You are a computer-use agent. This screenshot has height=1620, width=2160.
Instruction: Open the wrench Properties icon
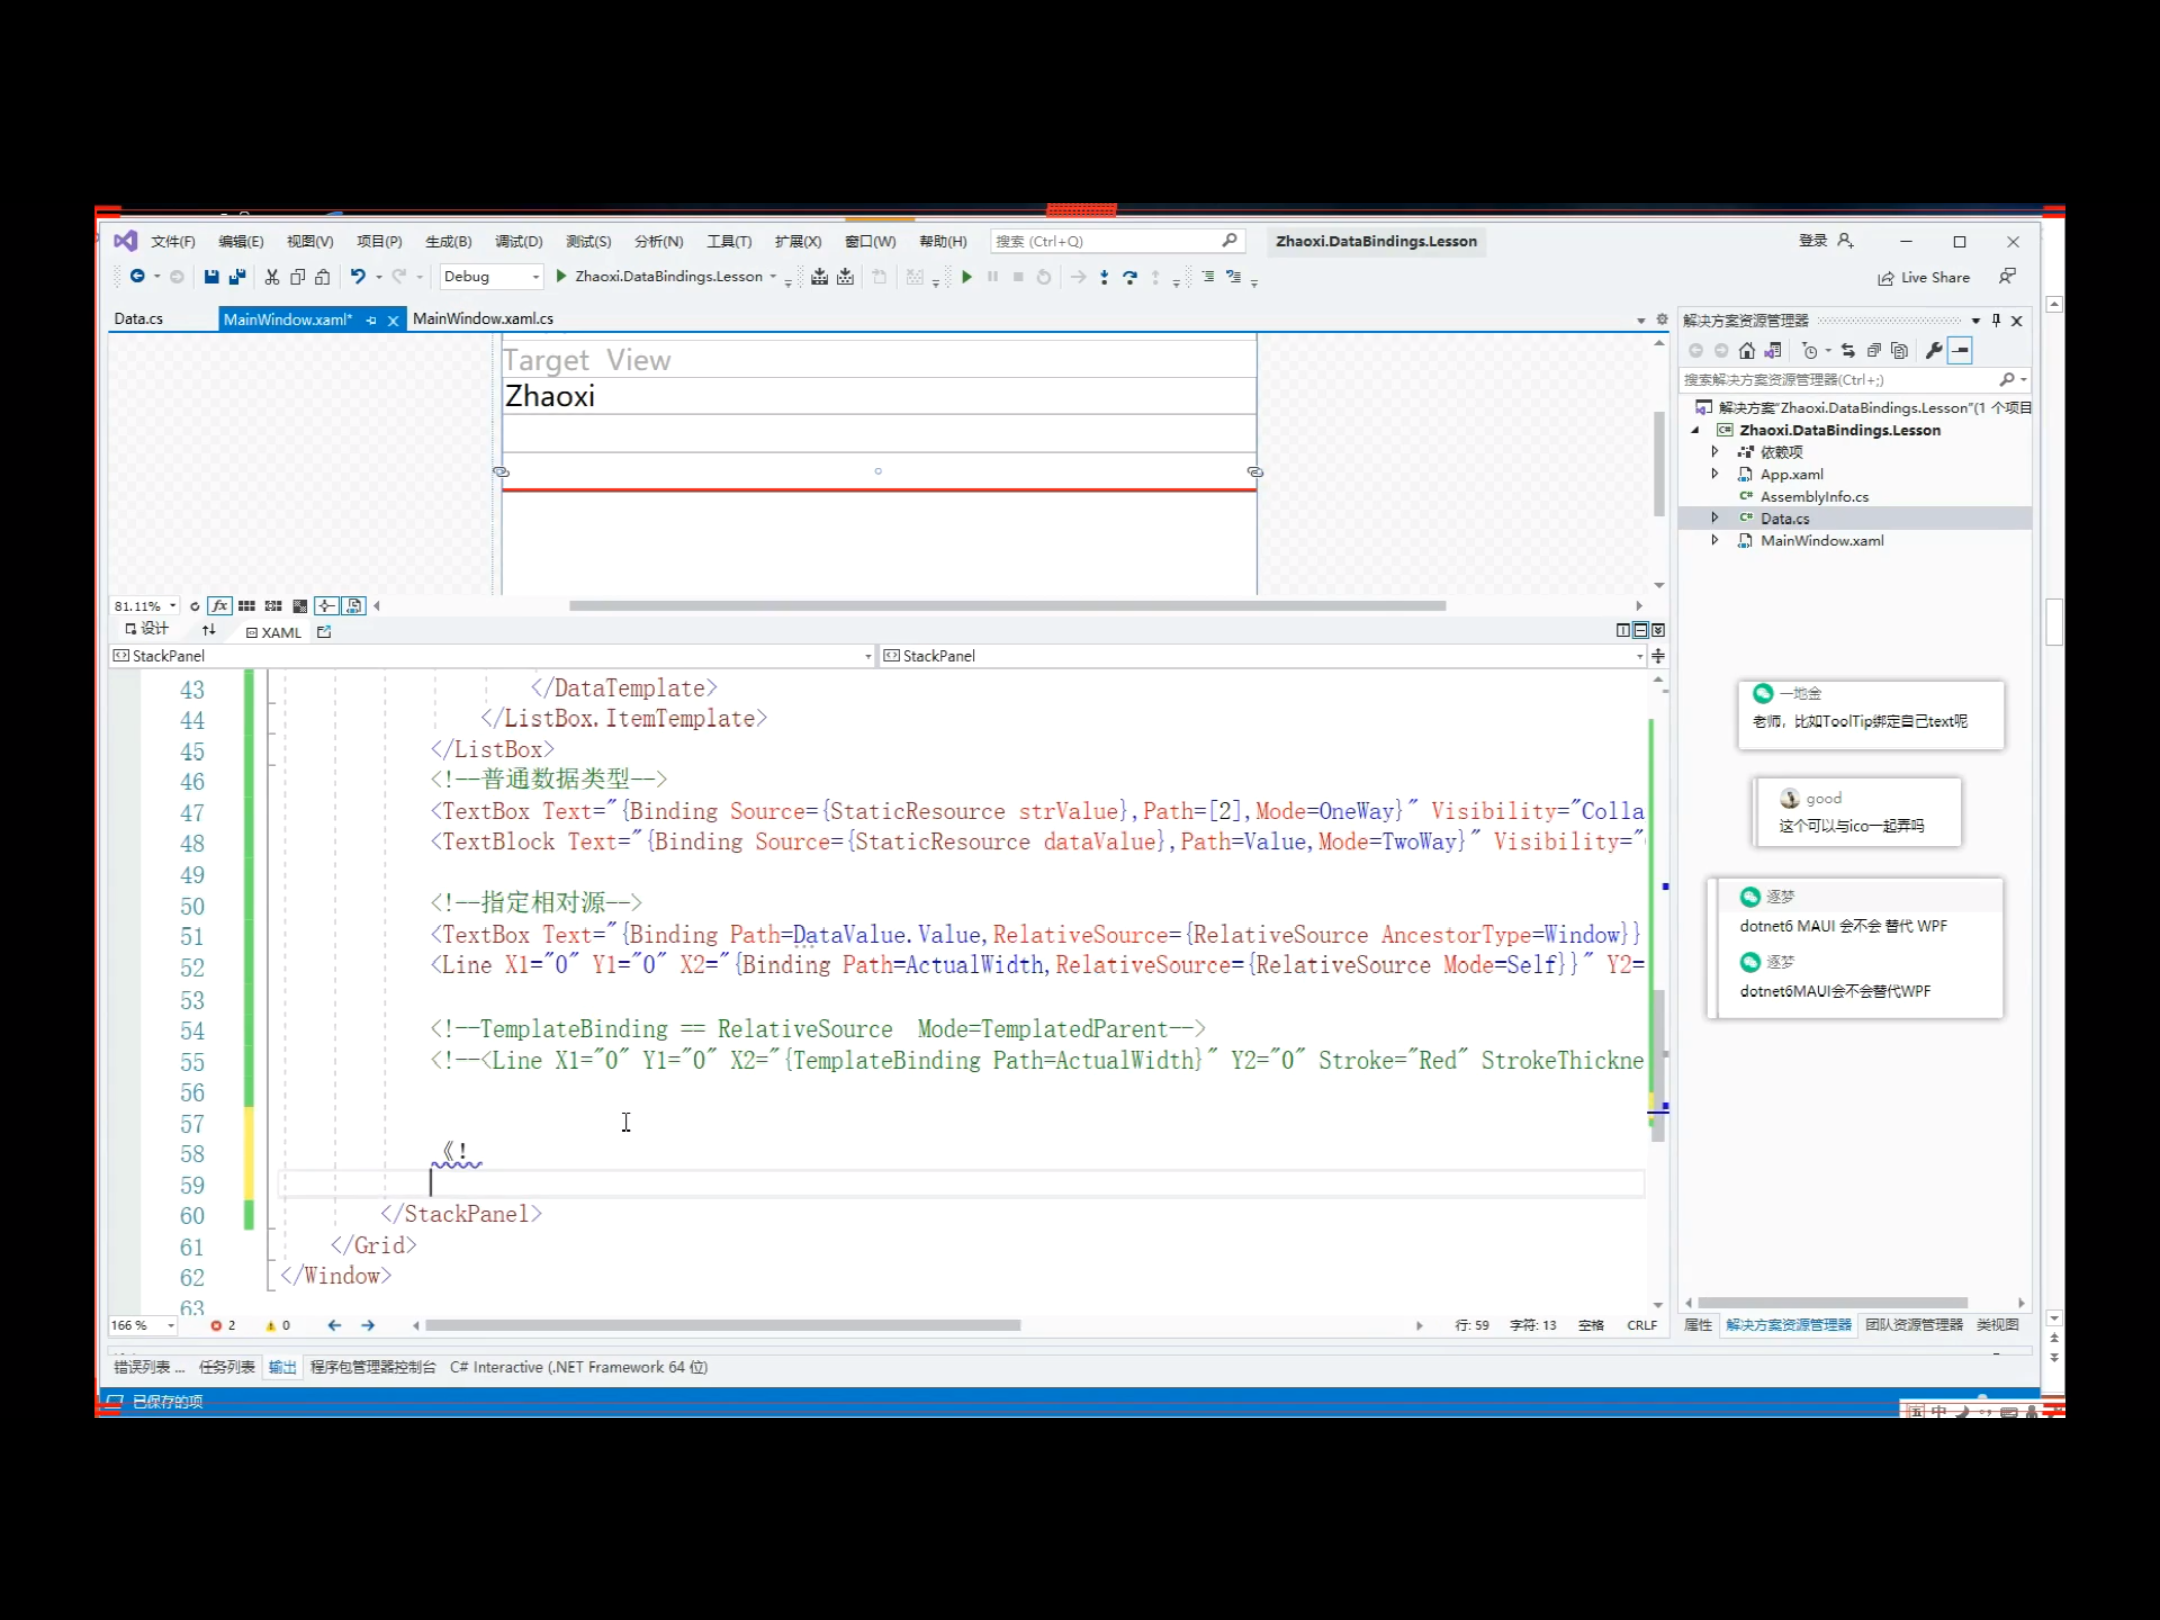coord(1933,351)
